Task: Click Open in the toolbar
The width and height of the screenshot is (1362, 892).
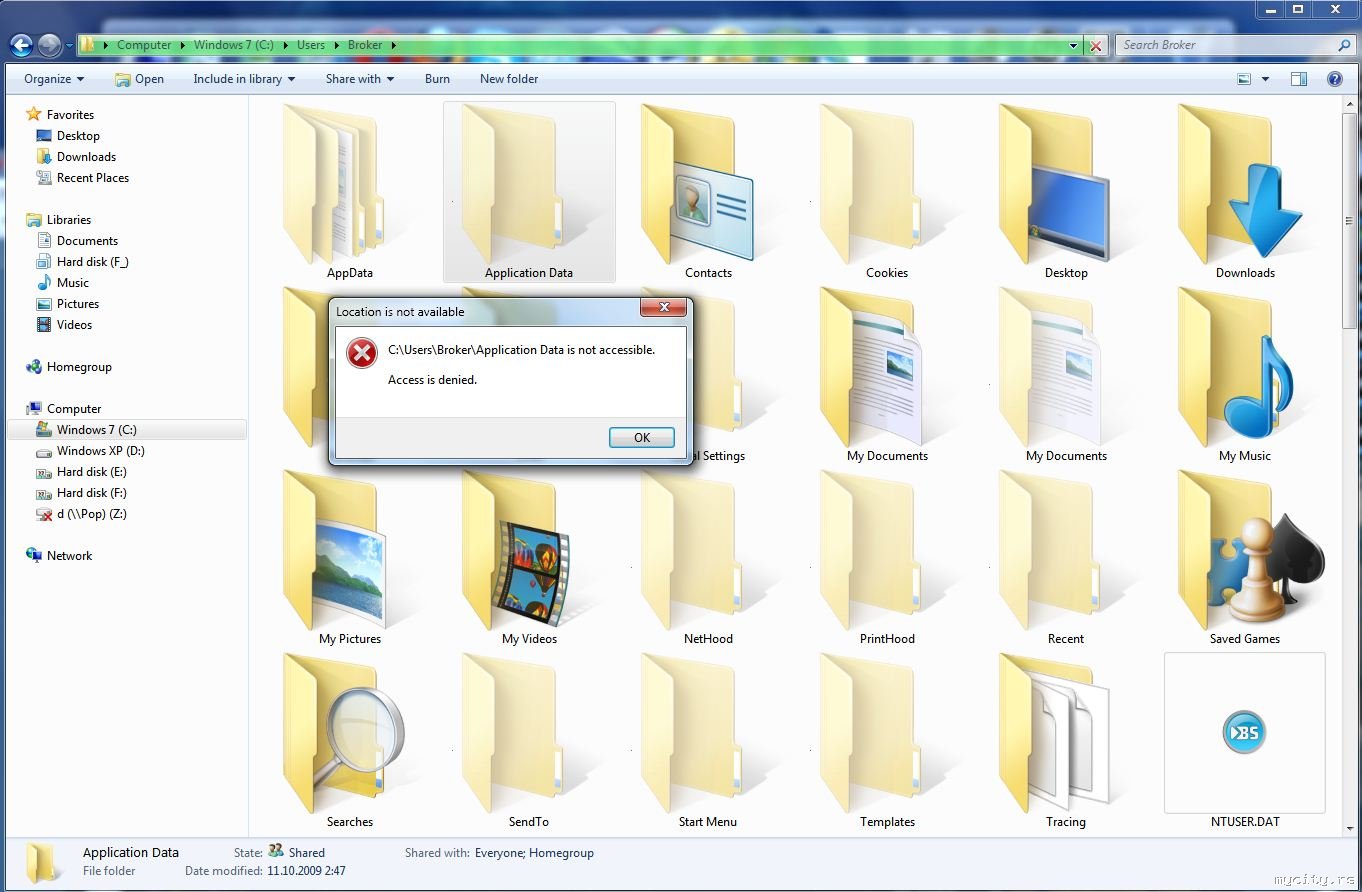Action: [x=139, y=79]
